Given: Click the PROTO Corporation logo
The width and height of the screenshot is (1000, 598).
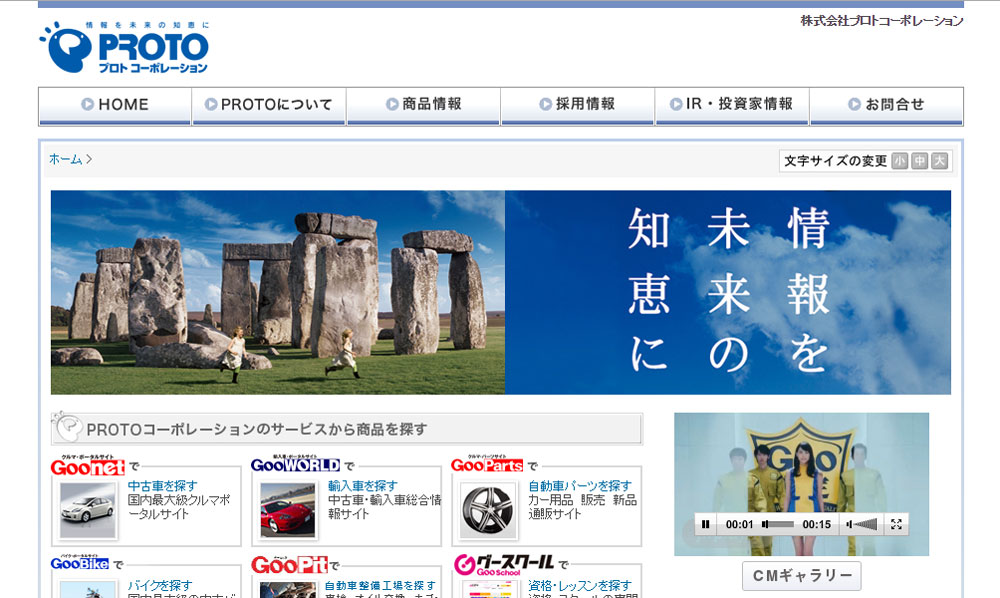Looking at the screenshot, I should coord(124,47).
